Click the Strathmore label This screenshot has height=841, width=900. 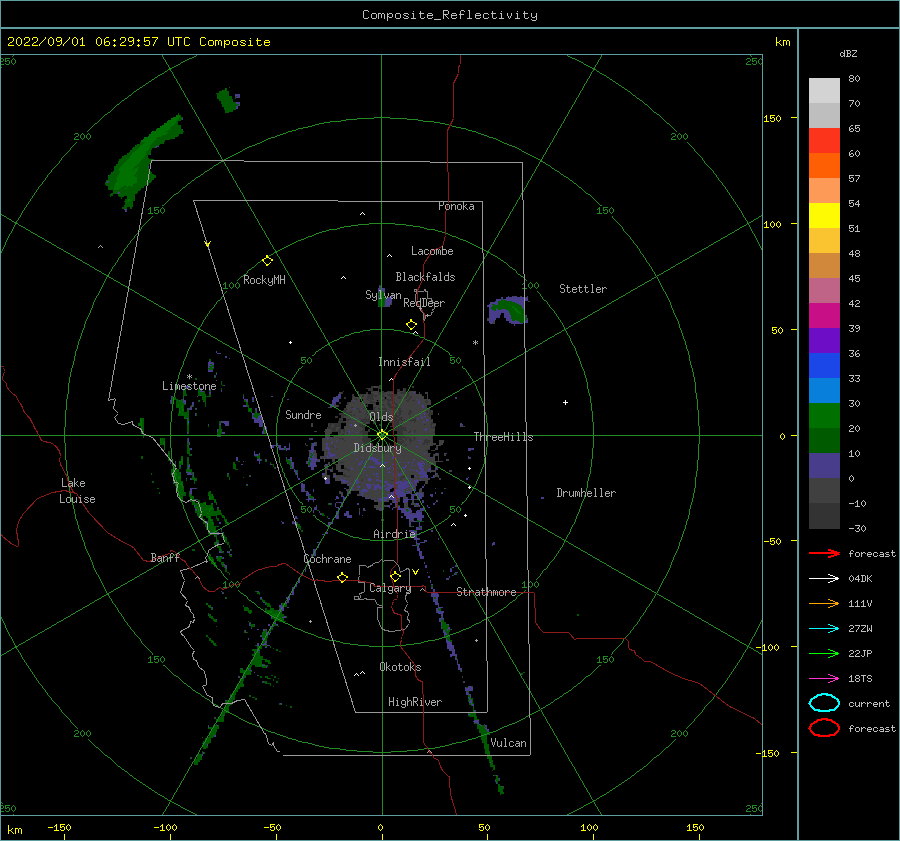tap(486, 592)
